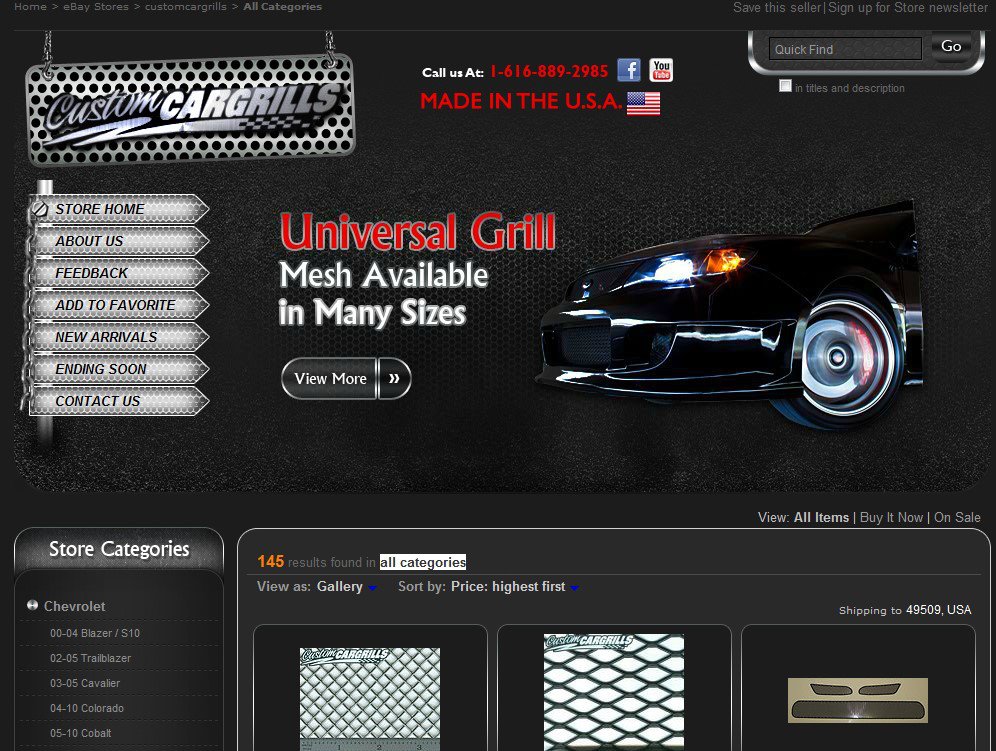Enable search in titles and description

pos(785,86)
